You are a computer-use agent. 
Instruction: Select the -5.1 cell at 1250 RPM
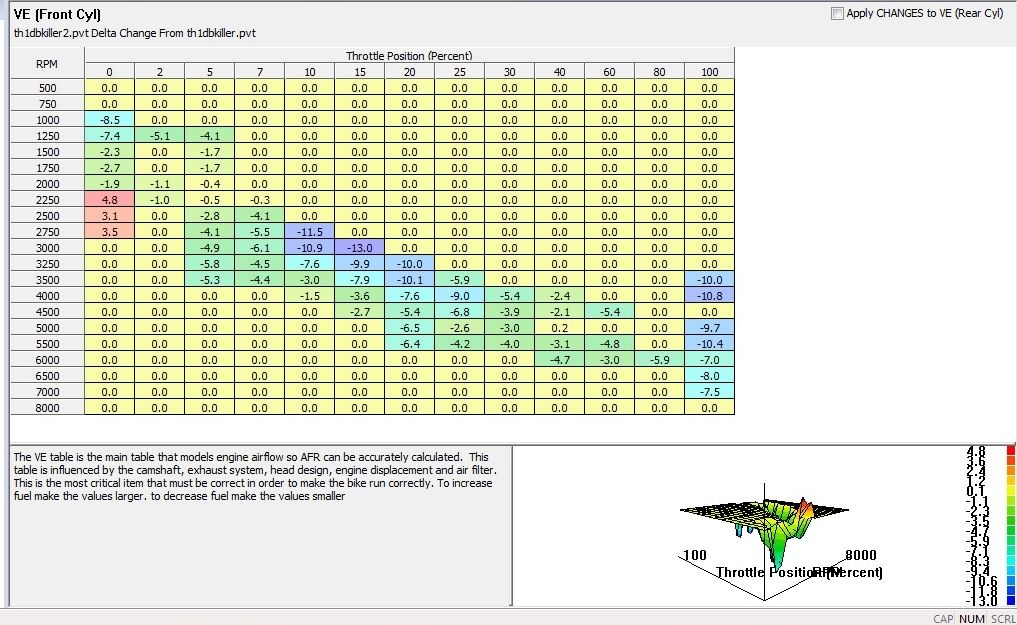pos(160,136)
